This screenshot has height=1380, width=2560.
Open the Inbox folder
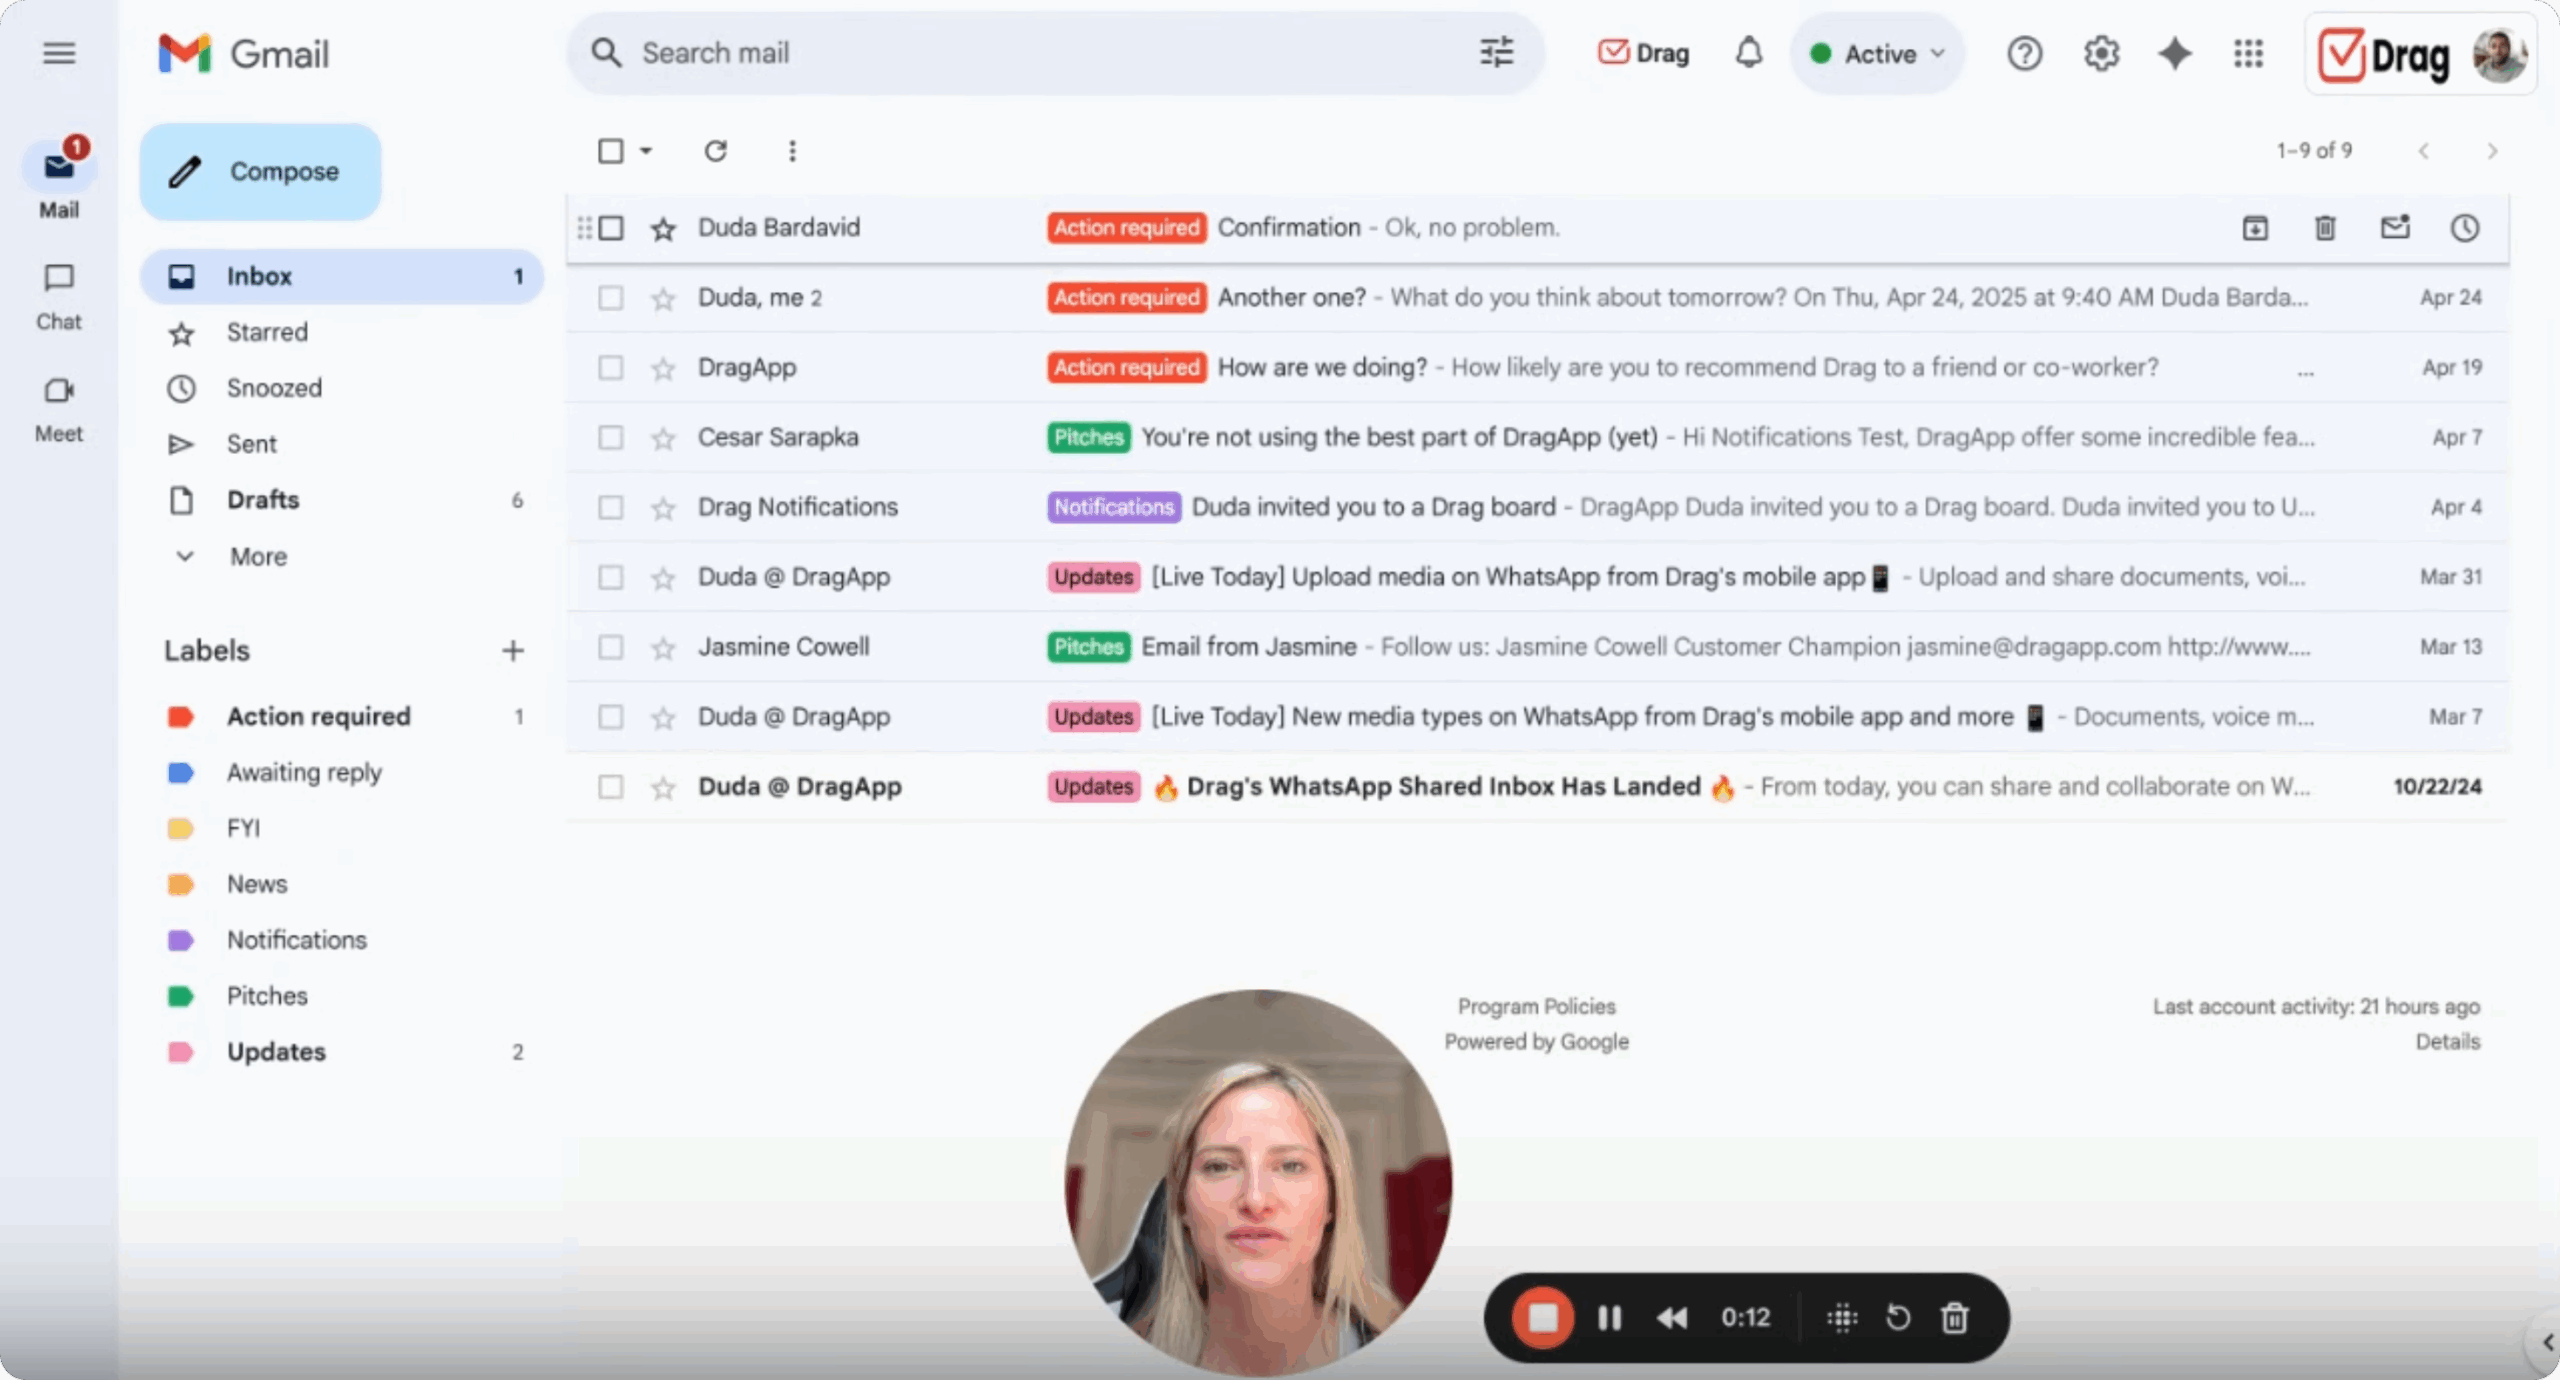(x=342, y=276)
